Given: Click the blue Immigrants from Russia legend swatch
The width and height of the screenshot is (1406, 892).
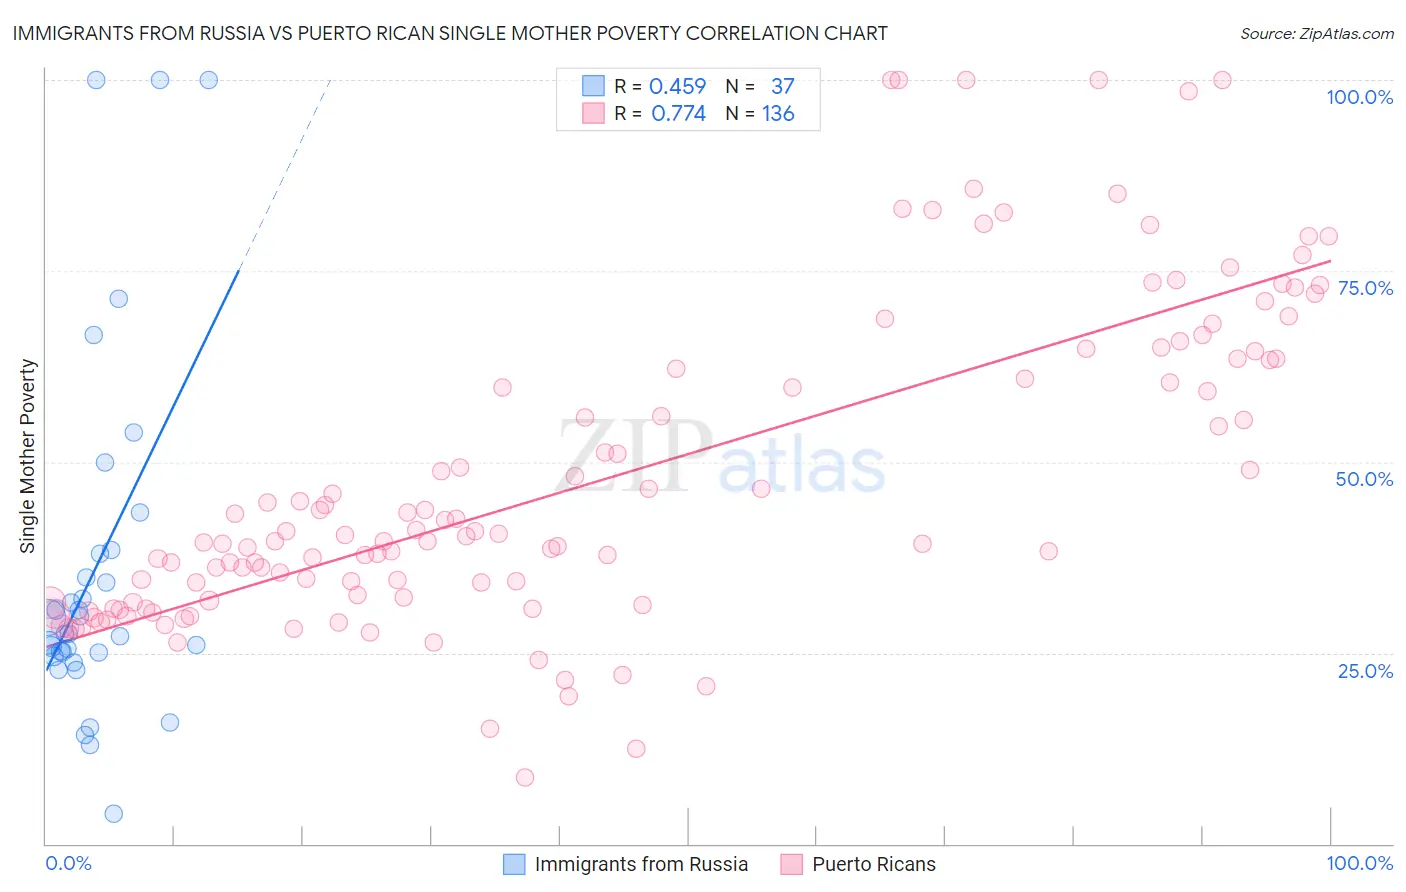Looking at the screenshot, I should pyautogui.click(x=514, y=864).
